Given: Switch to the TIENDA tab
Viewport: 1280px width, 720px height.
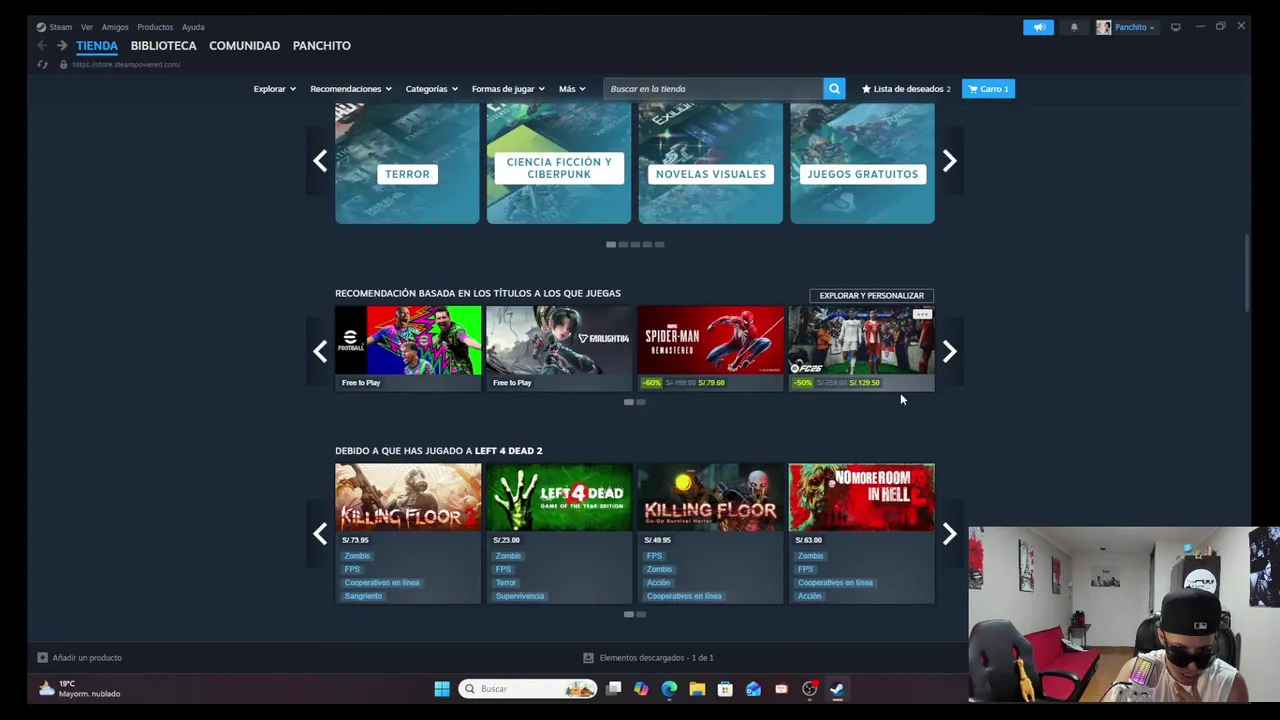Looking at the screenshot, I should pyautogui.click(x=97, y=46).
